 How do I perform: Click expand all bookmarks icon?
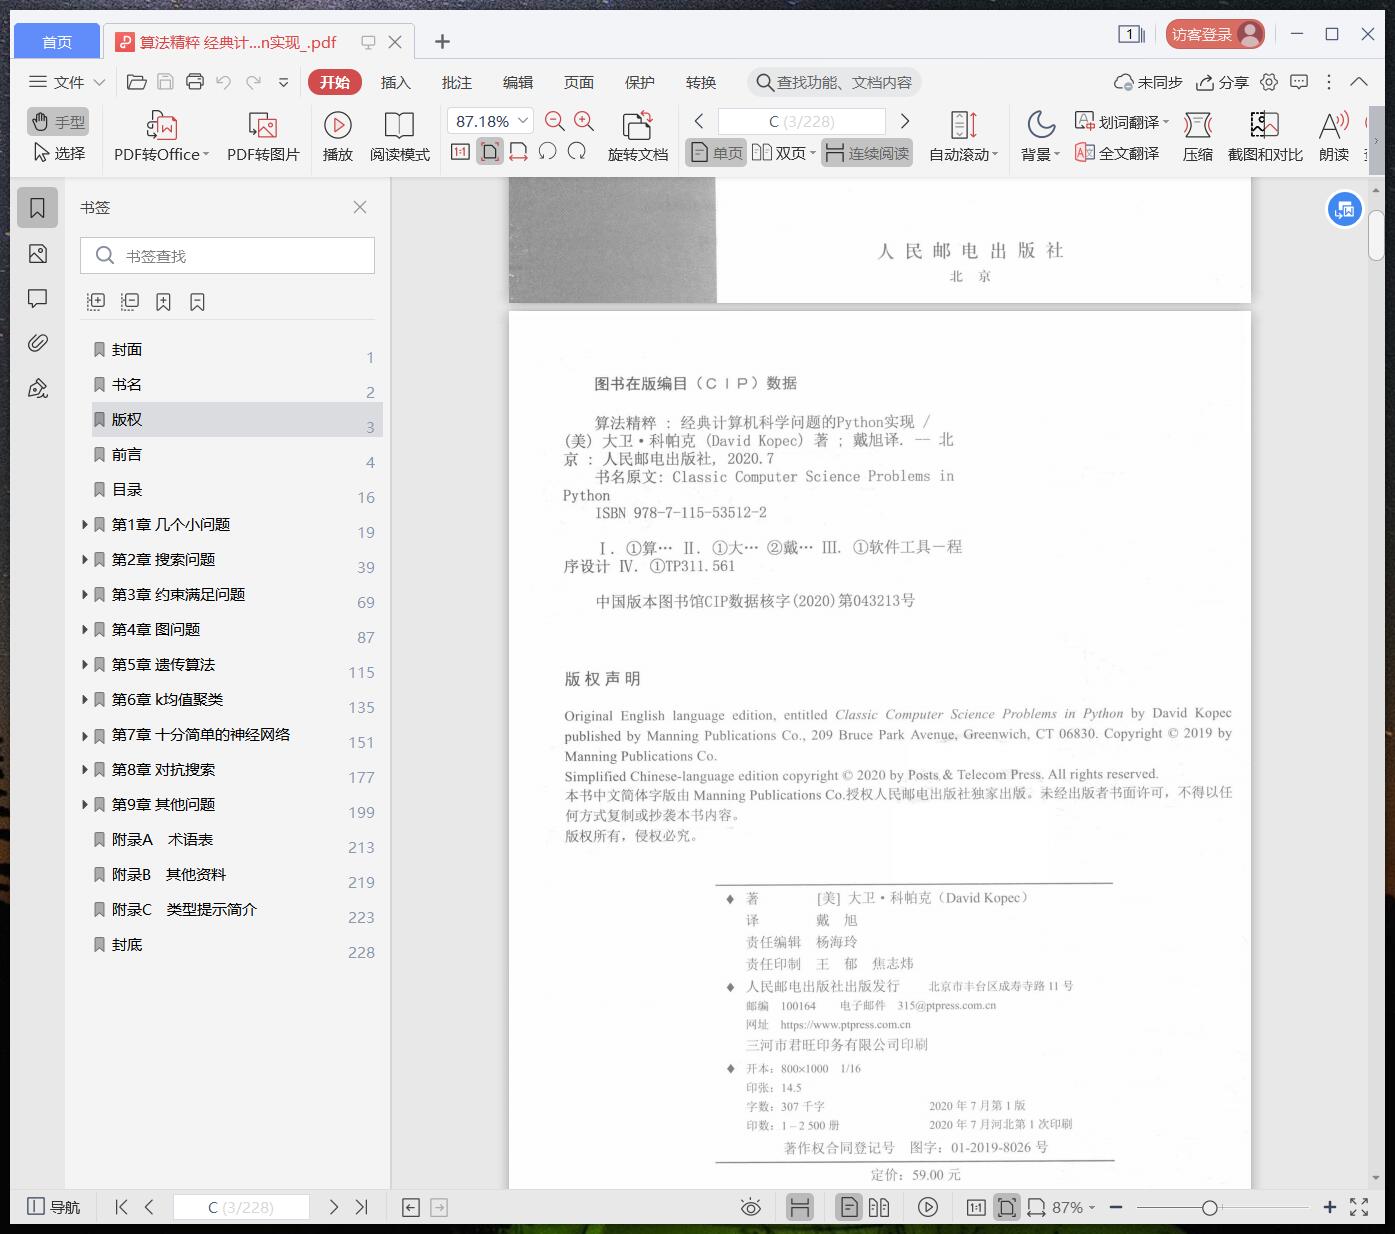click(x=96, y=301)
